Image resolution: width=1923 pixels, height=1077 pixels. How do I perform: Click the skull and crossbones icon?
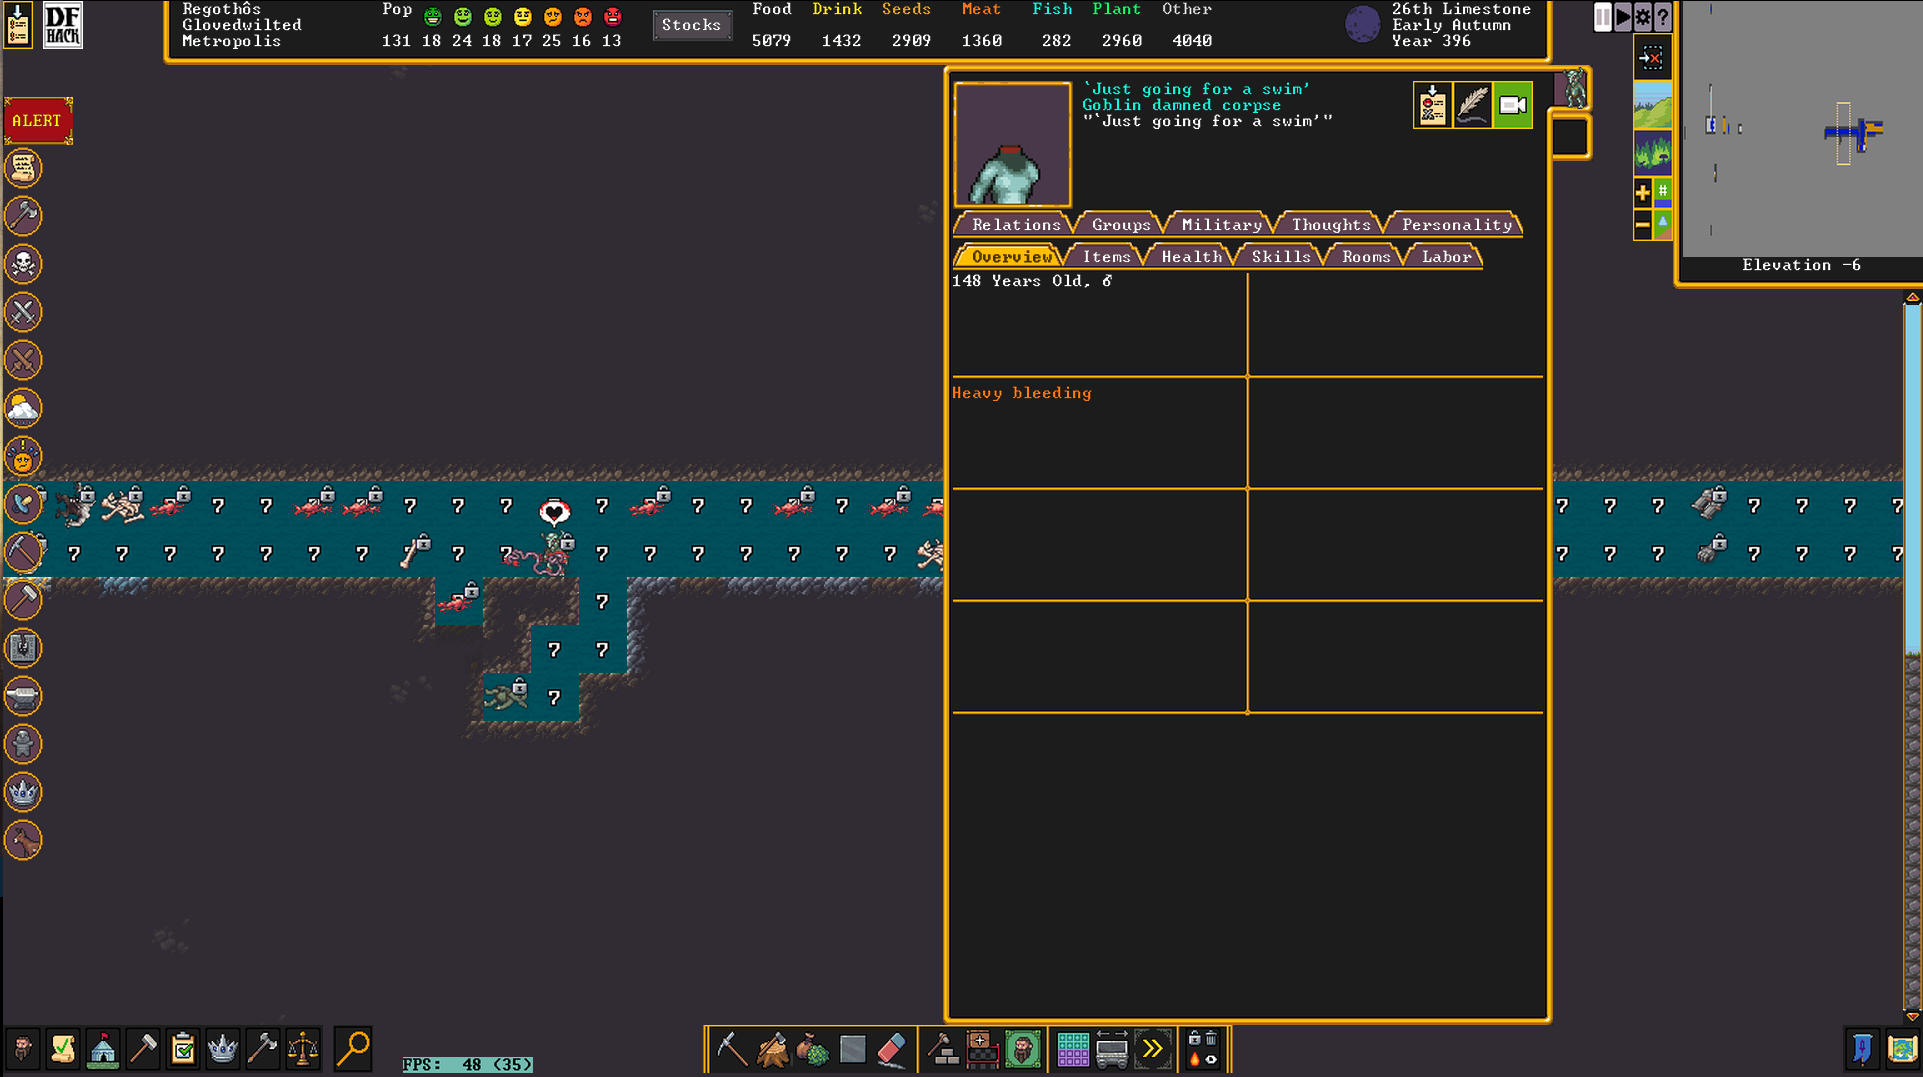pyautogui.click(x=23, y=264)
